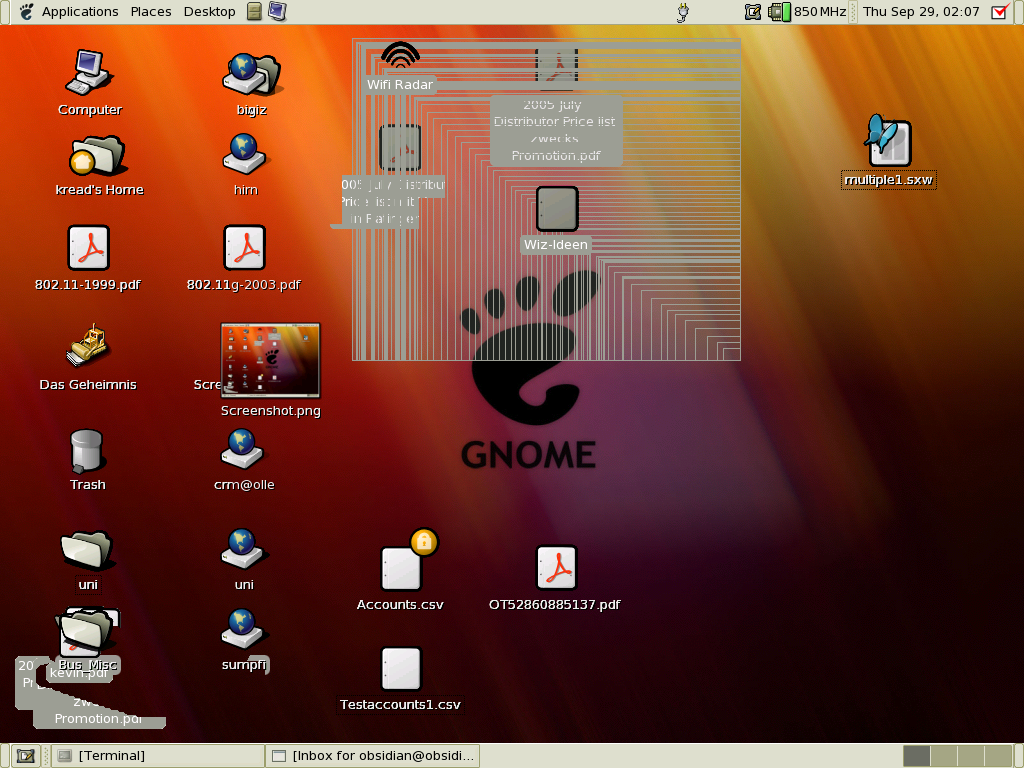The image size is (1024, 768).
Task: Switch to the Terminal window in taskbar
Action: click(x=156, y=756)
